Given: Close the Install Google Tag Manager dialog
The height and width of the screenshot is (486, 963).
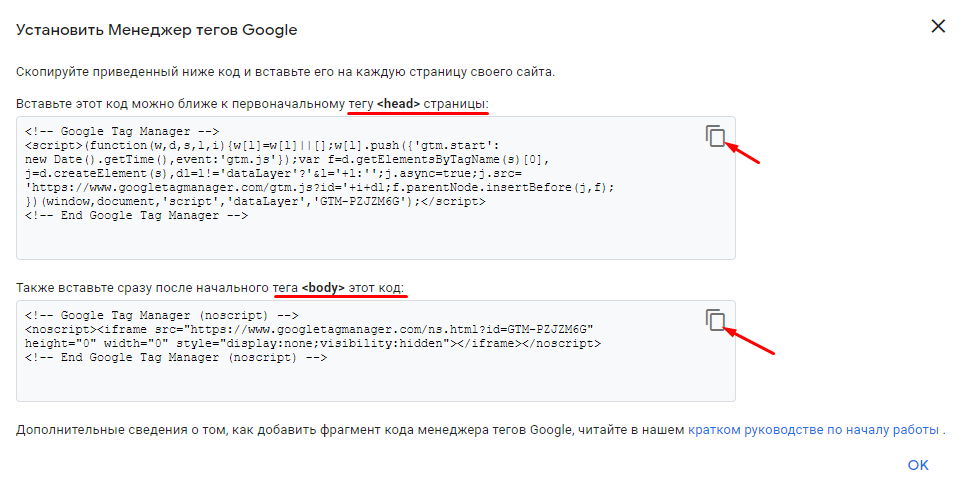Looking at the screenshot, I should [x=938, y=27].
